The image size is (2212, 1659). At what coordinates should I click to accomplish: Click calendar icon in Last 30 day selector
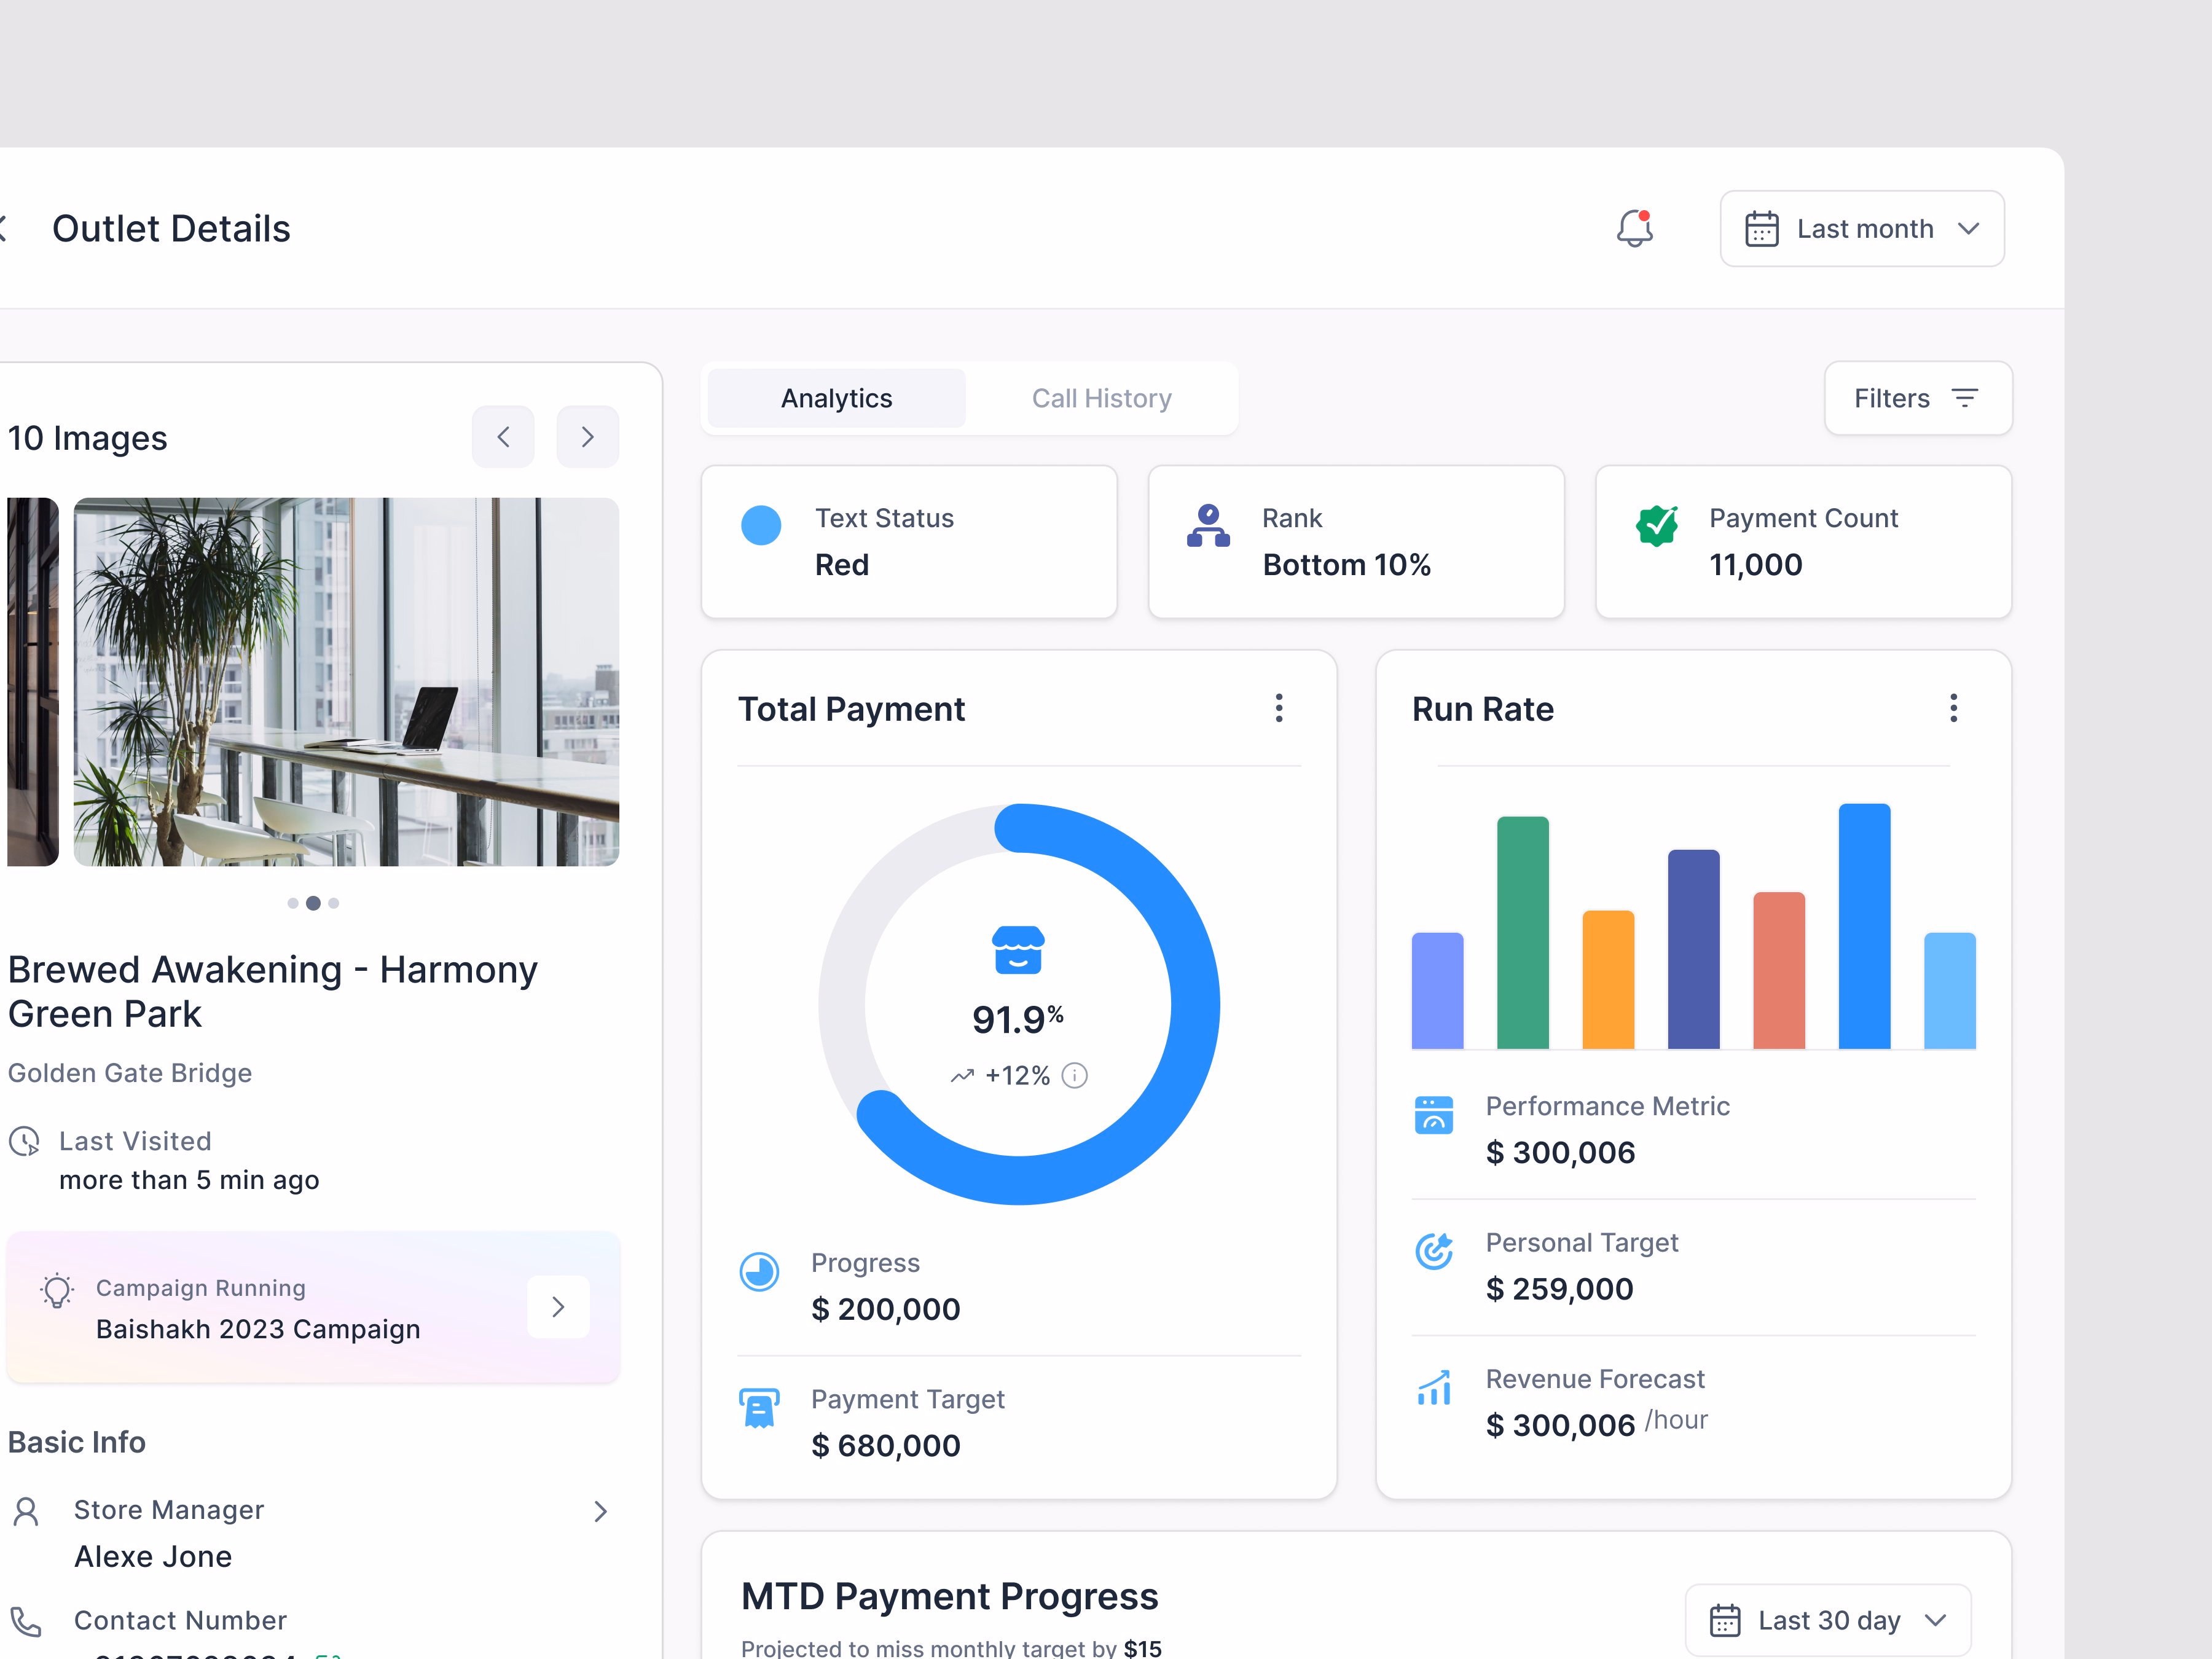coord(1724,1620)
